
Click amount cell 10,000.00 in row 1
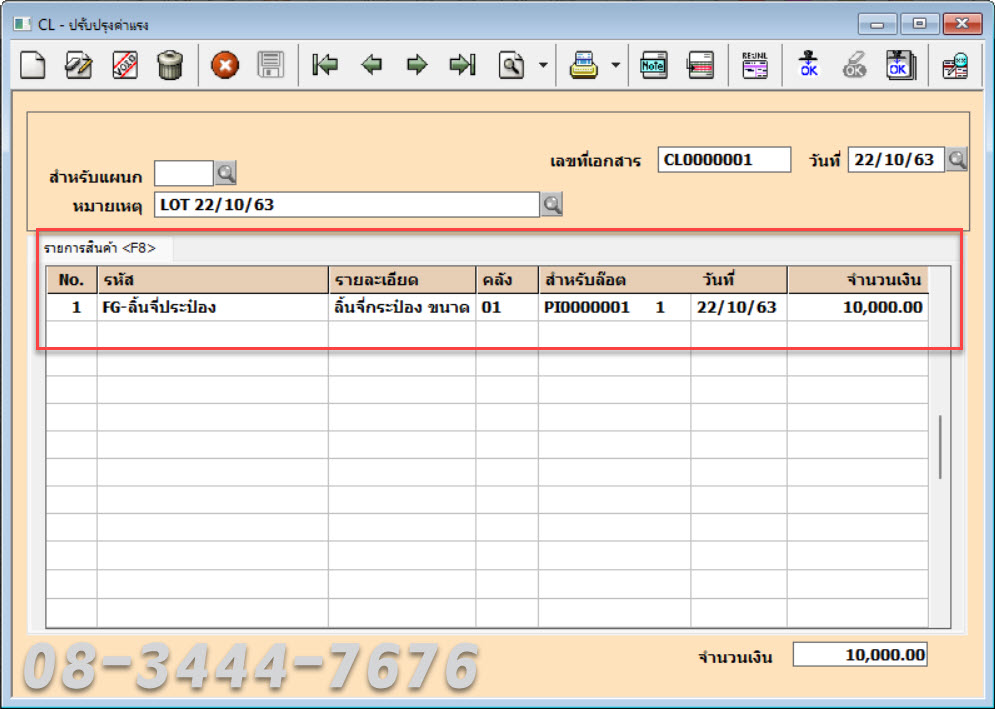point(858,307)
